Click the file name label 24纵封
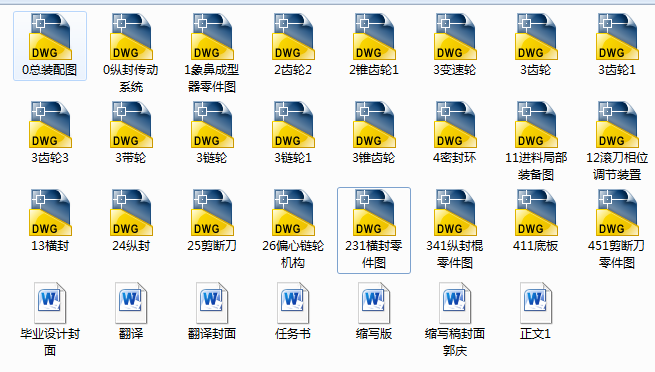This screenshot has height=372, width=655. (131, 246)
